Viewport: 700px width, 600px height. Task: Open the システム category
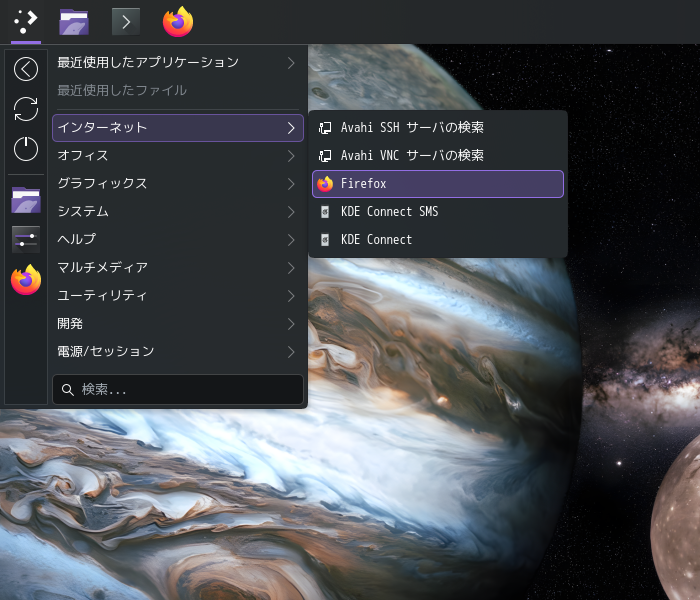178,212
